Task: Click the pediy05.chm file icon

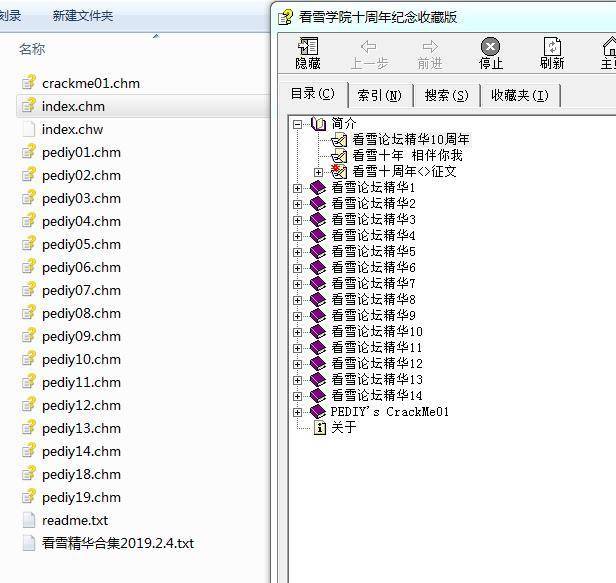Action: click(x=29, y=244)
